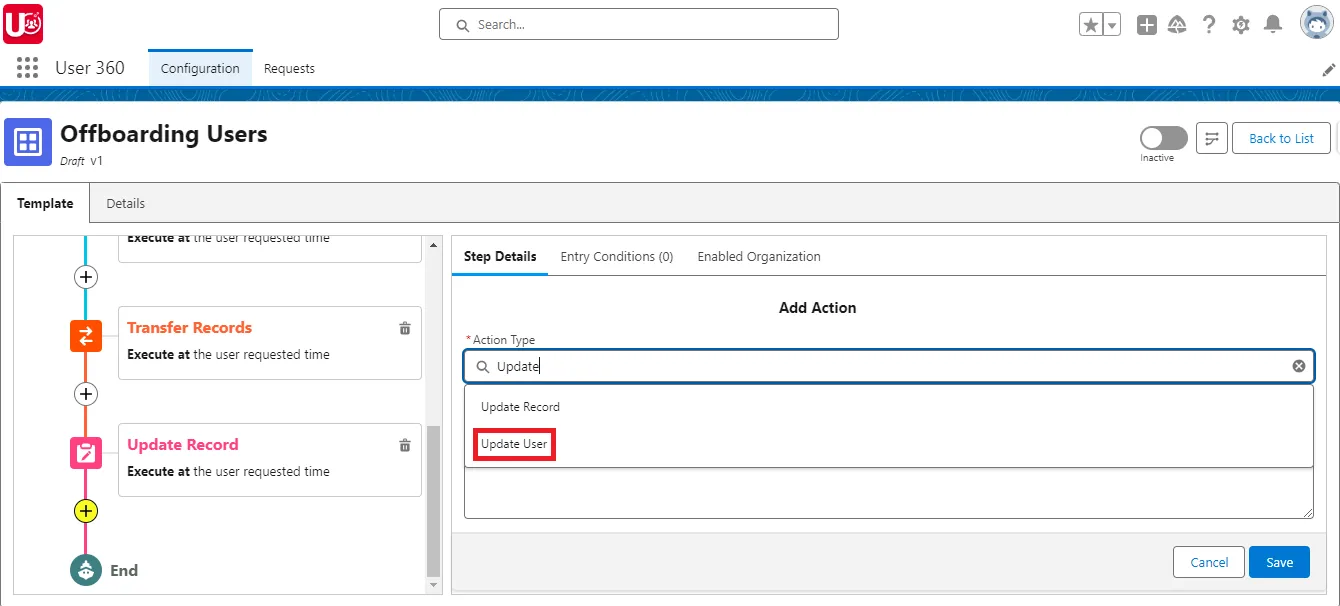Viewport: 1340px width, 606px height.
Task: Click the plus icon above Transfer Records
Action: pyautogui.click(x=85, y=277)
